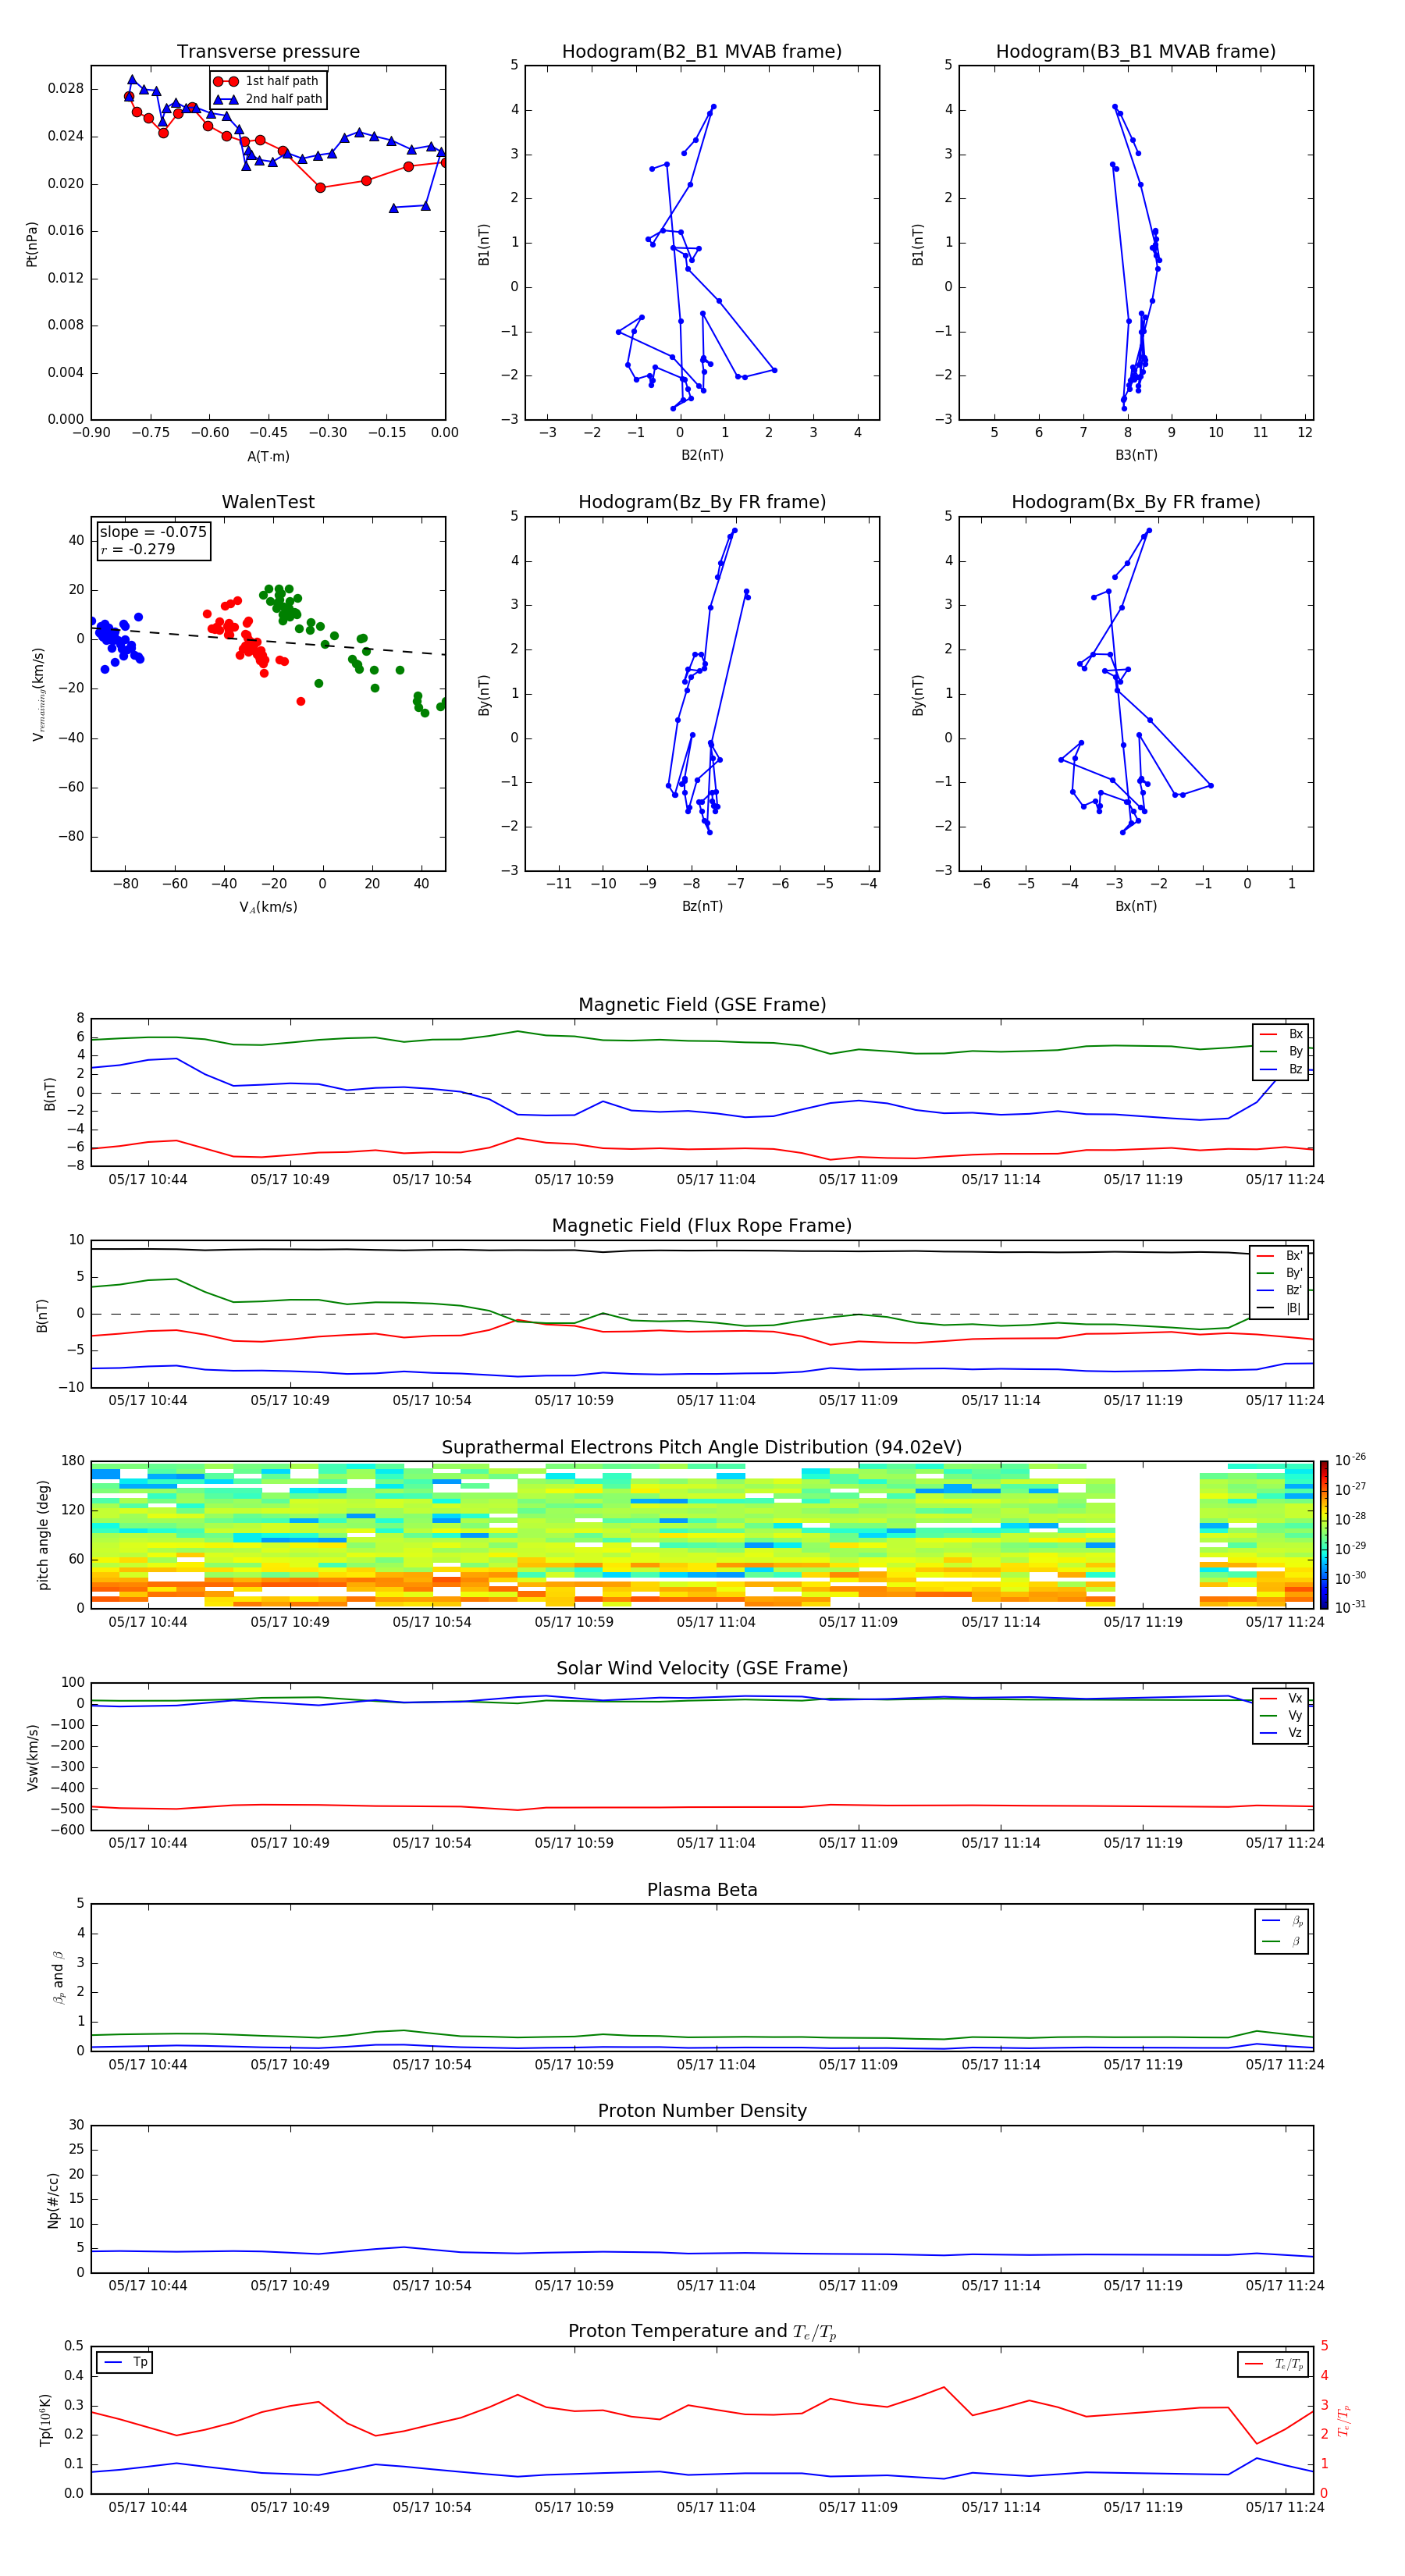Click the 'Plasma Beta' plot title
This screenshot has width=1405, height=2576.
pyautogui.click(x=702, y=1890)
